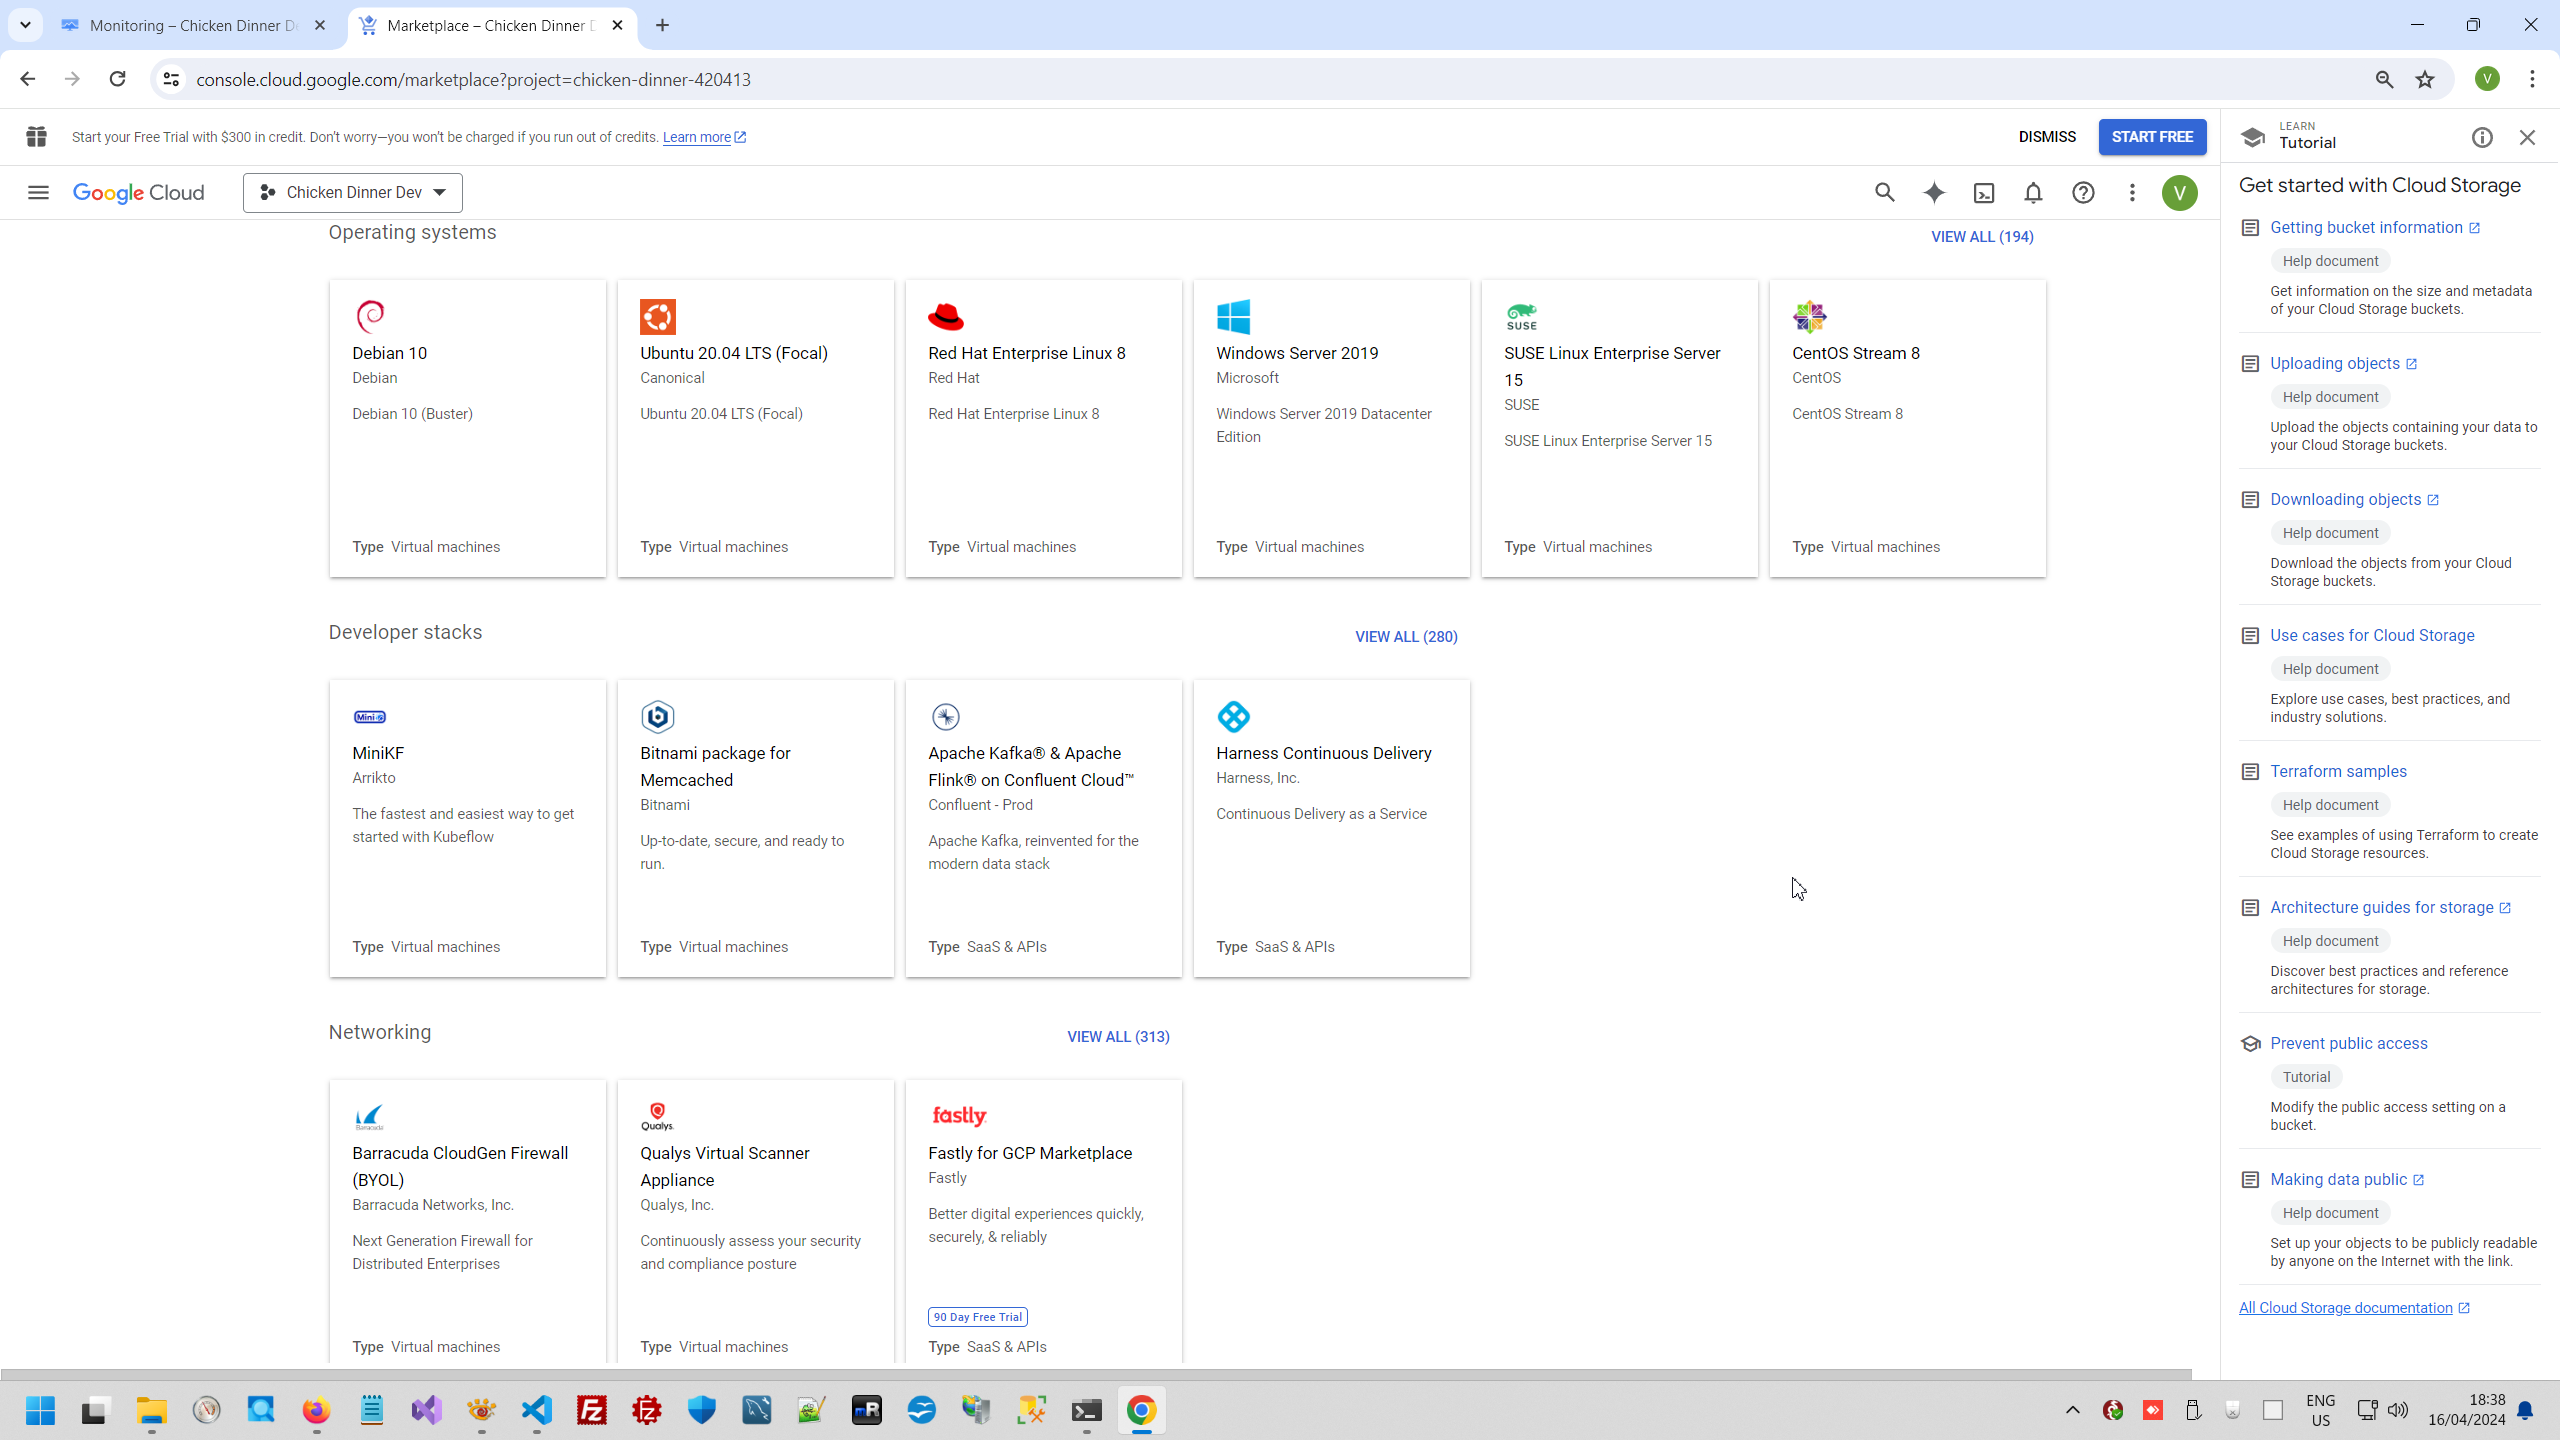The height and width of the screenshot is (1440, 2560).
Task: Click the START FREE button
Action: [2152, 137]
